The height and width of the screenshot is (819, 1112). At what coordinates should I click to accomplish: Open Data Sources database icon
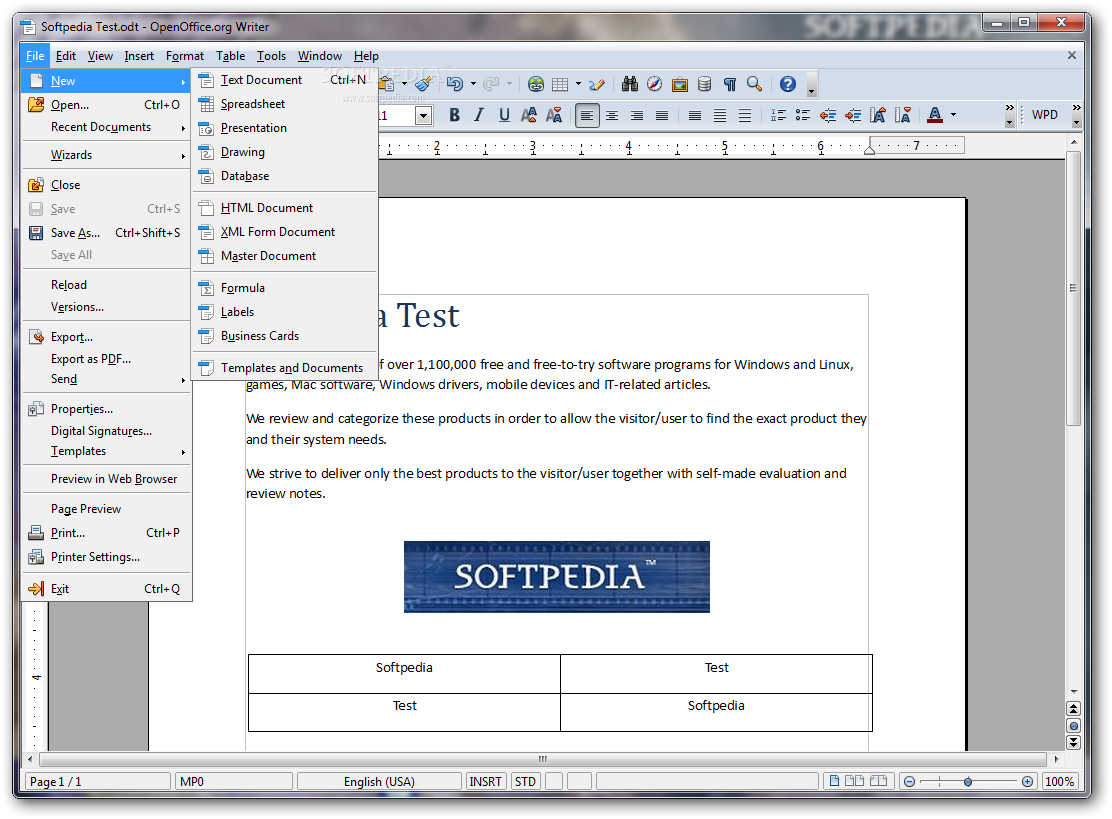click(x=704, y=84)
